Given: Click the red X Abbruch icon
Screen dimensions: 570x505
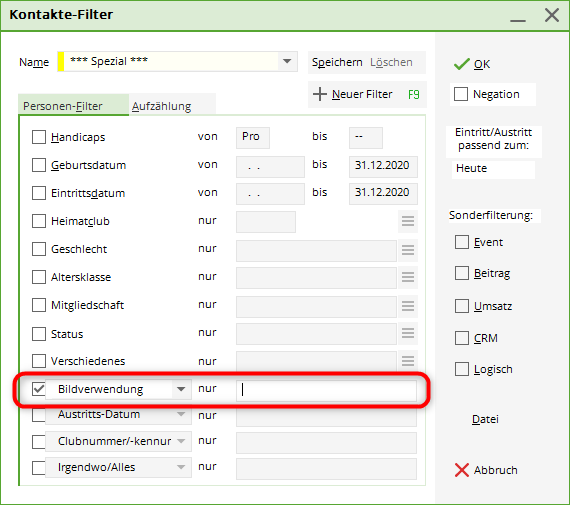Looking at the screenshot, I should click(x=462, y=470).
